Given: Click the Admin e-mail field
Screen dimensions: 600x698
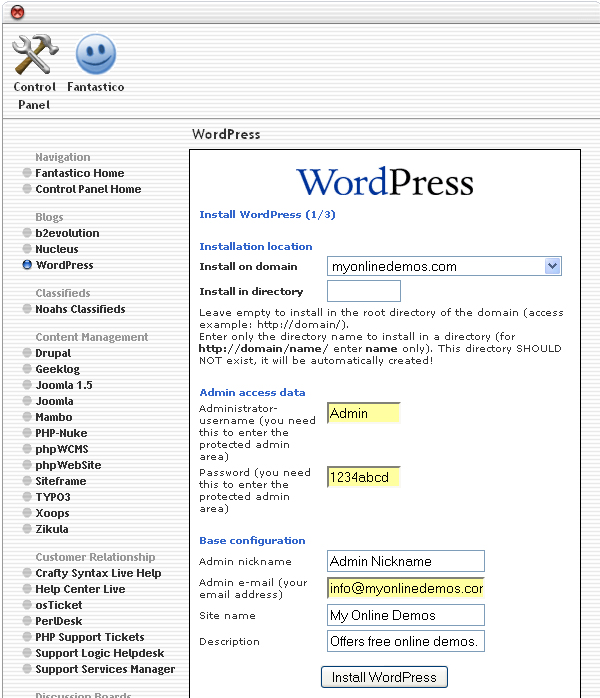Looking at the screenshot, I should 406,588.
